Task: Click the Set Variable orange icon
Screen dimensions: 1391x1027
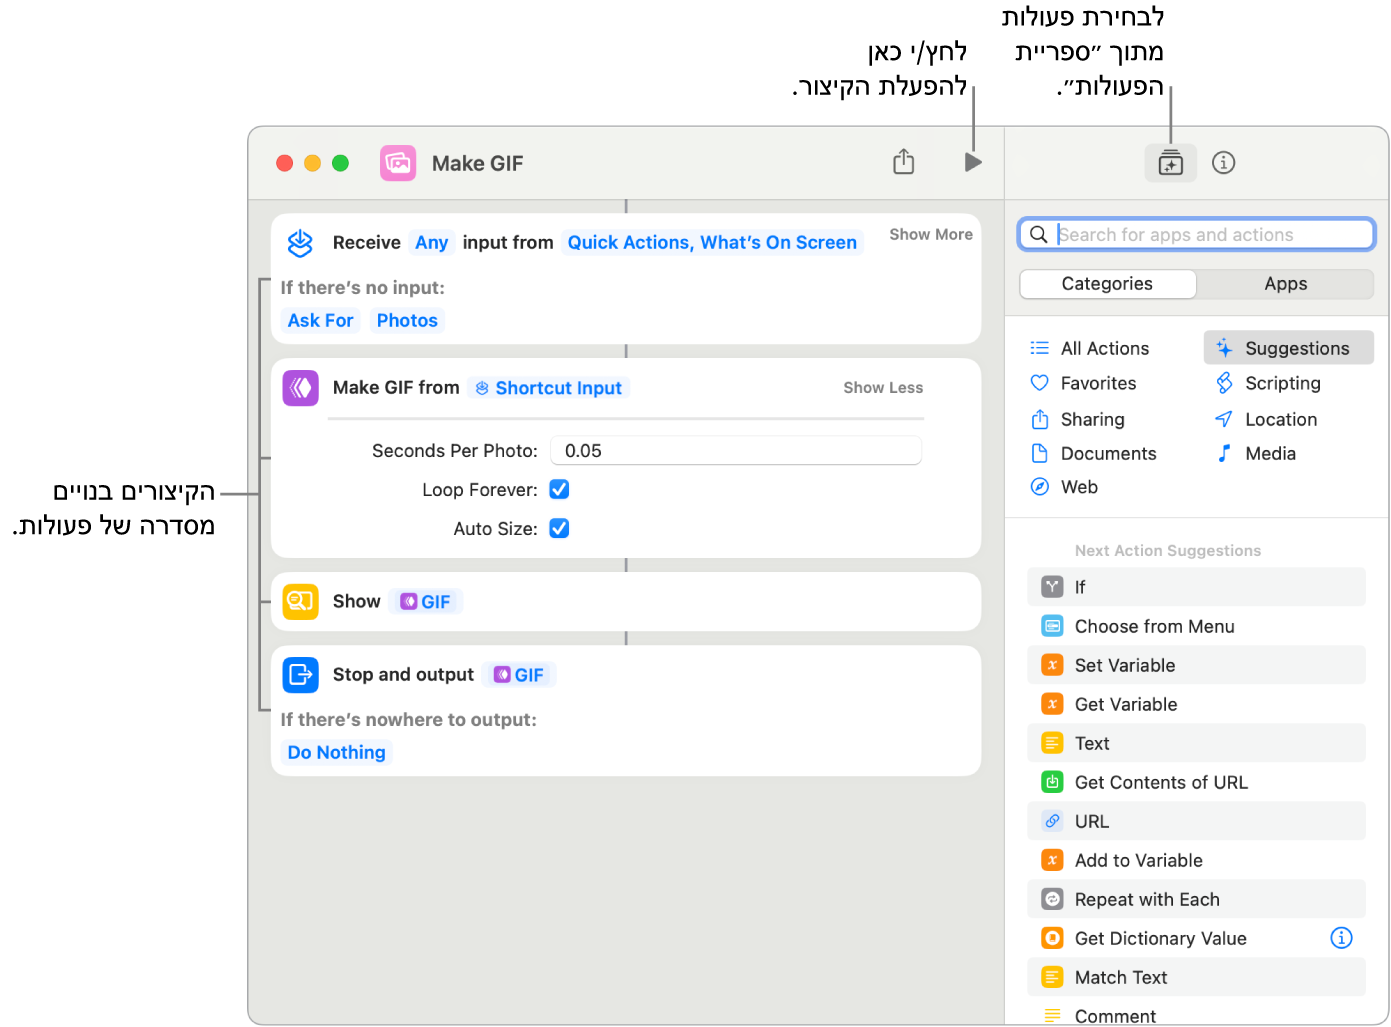Action: pos(1052,665)
